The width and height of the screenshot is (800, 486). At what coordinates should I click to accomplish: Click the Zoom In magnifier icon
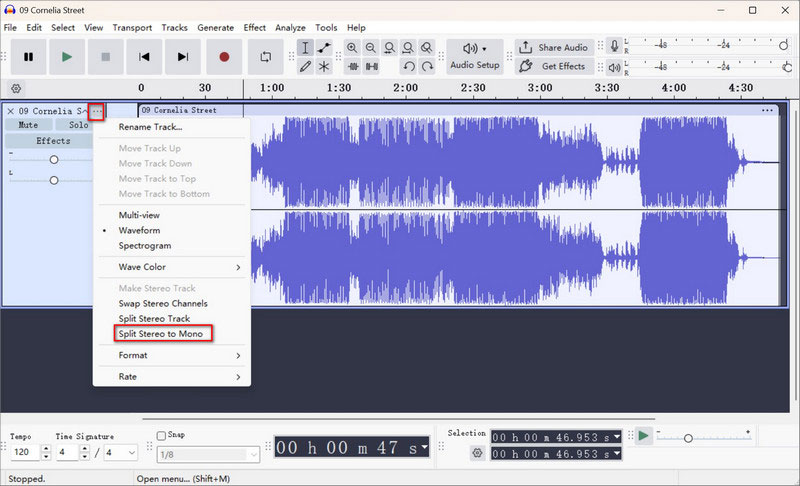[x=352, y=48]
